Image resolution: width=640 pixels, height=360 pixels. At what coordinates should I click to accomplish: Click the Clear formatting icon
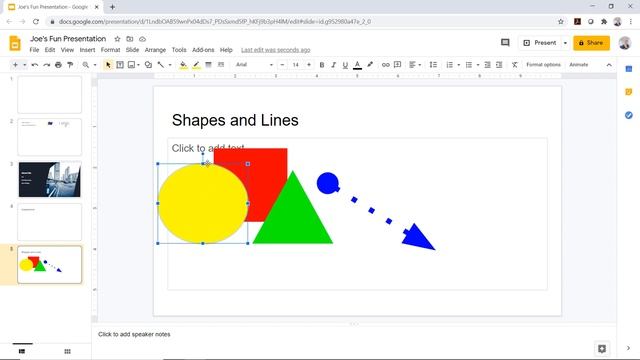click(515, 65)
